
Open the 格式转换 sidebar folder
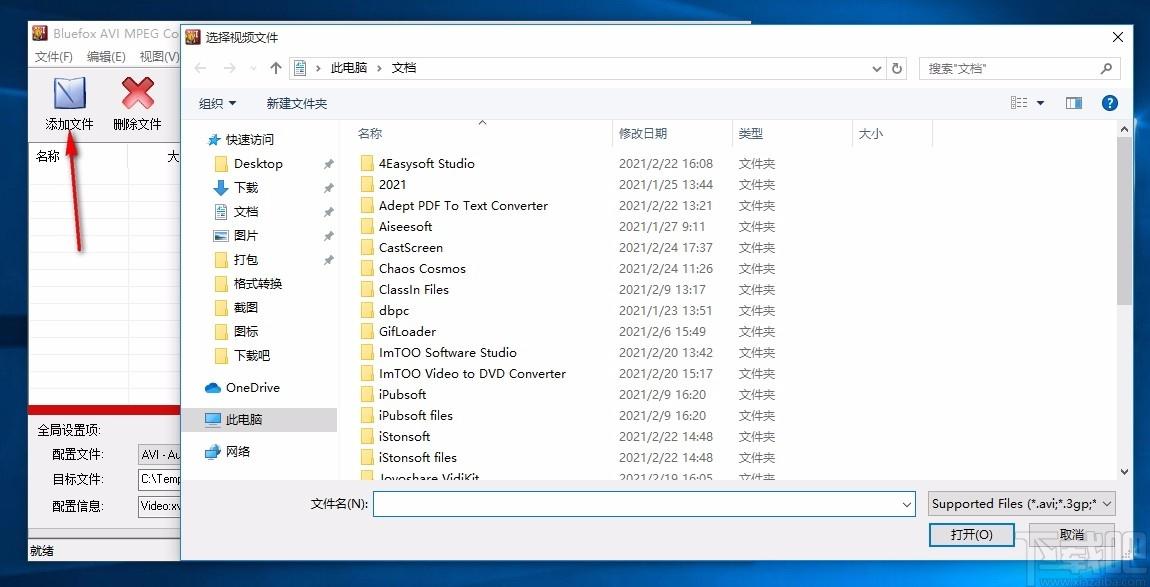pos(257,284)
